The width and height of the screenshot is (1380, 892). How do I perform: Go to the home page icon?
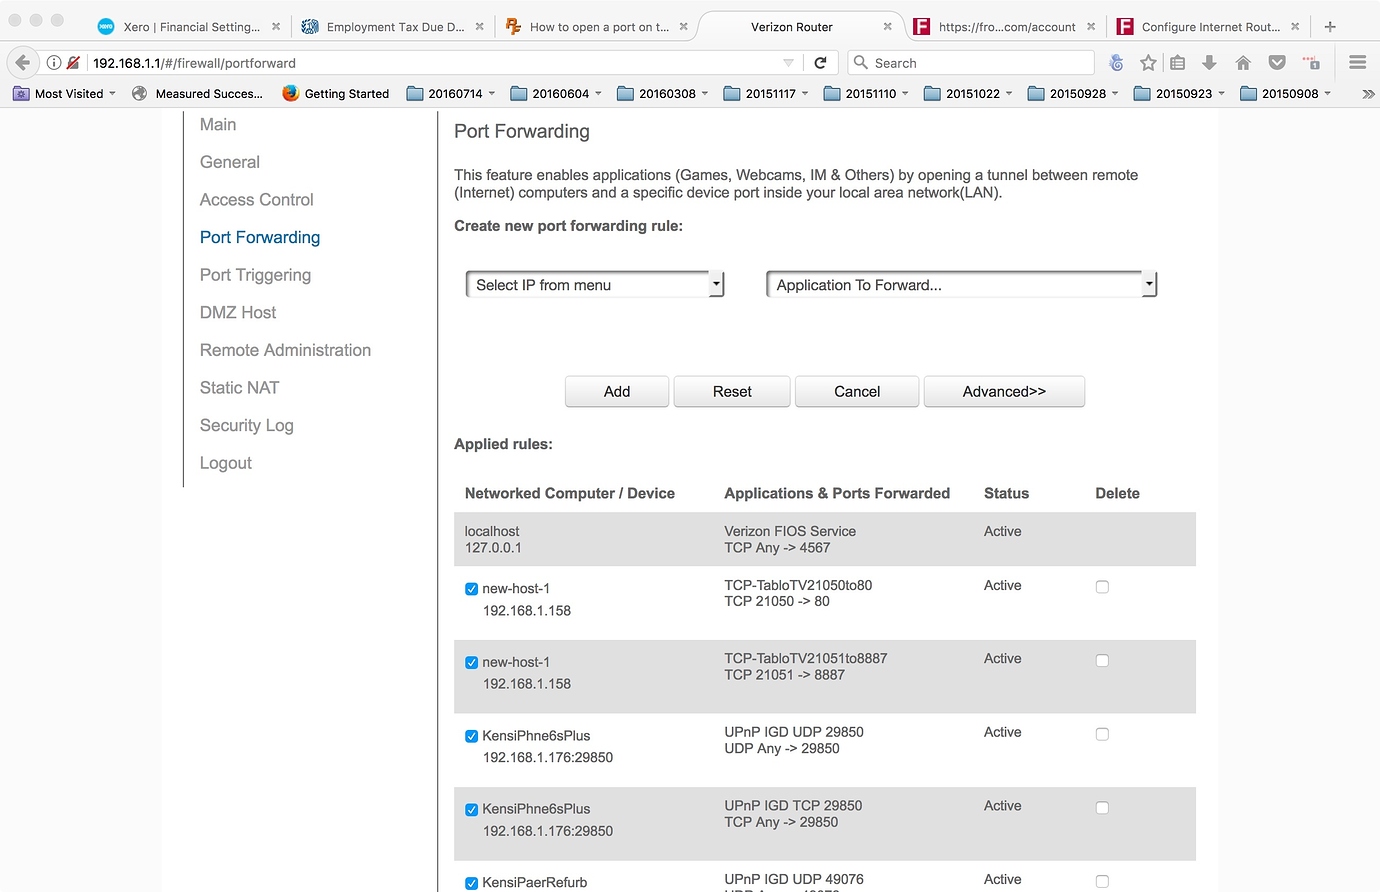1243,63
